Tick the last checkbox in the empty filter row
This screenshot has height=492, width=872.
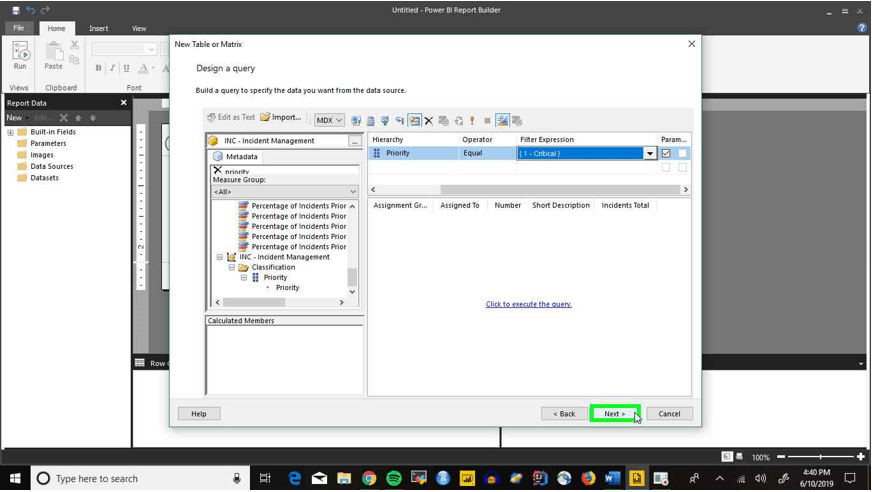coord(682,167)
